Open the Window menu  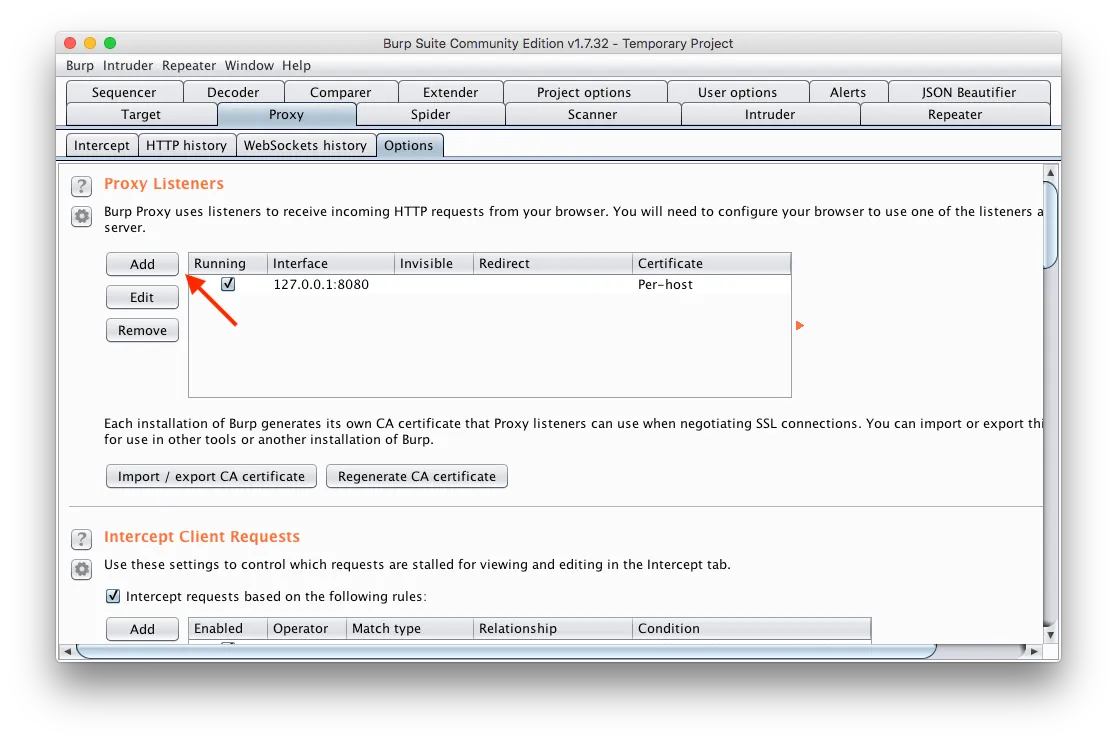tap(249, 66)
